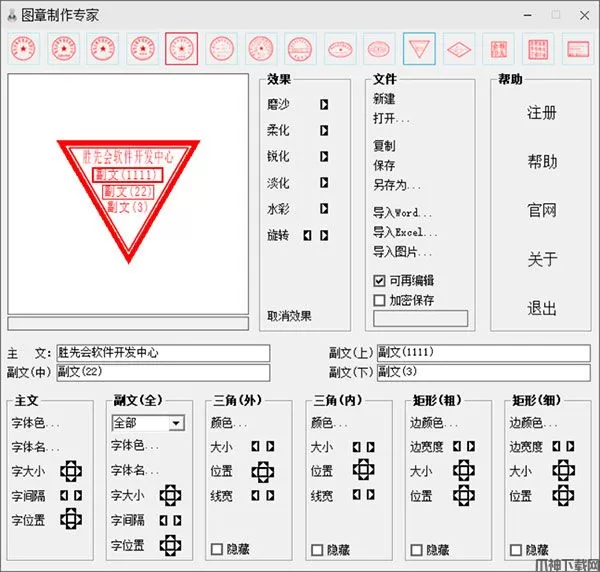Select the last rectangular stamp template
The image size is (600, 572).
pos(578,49)
